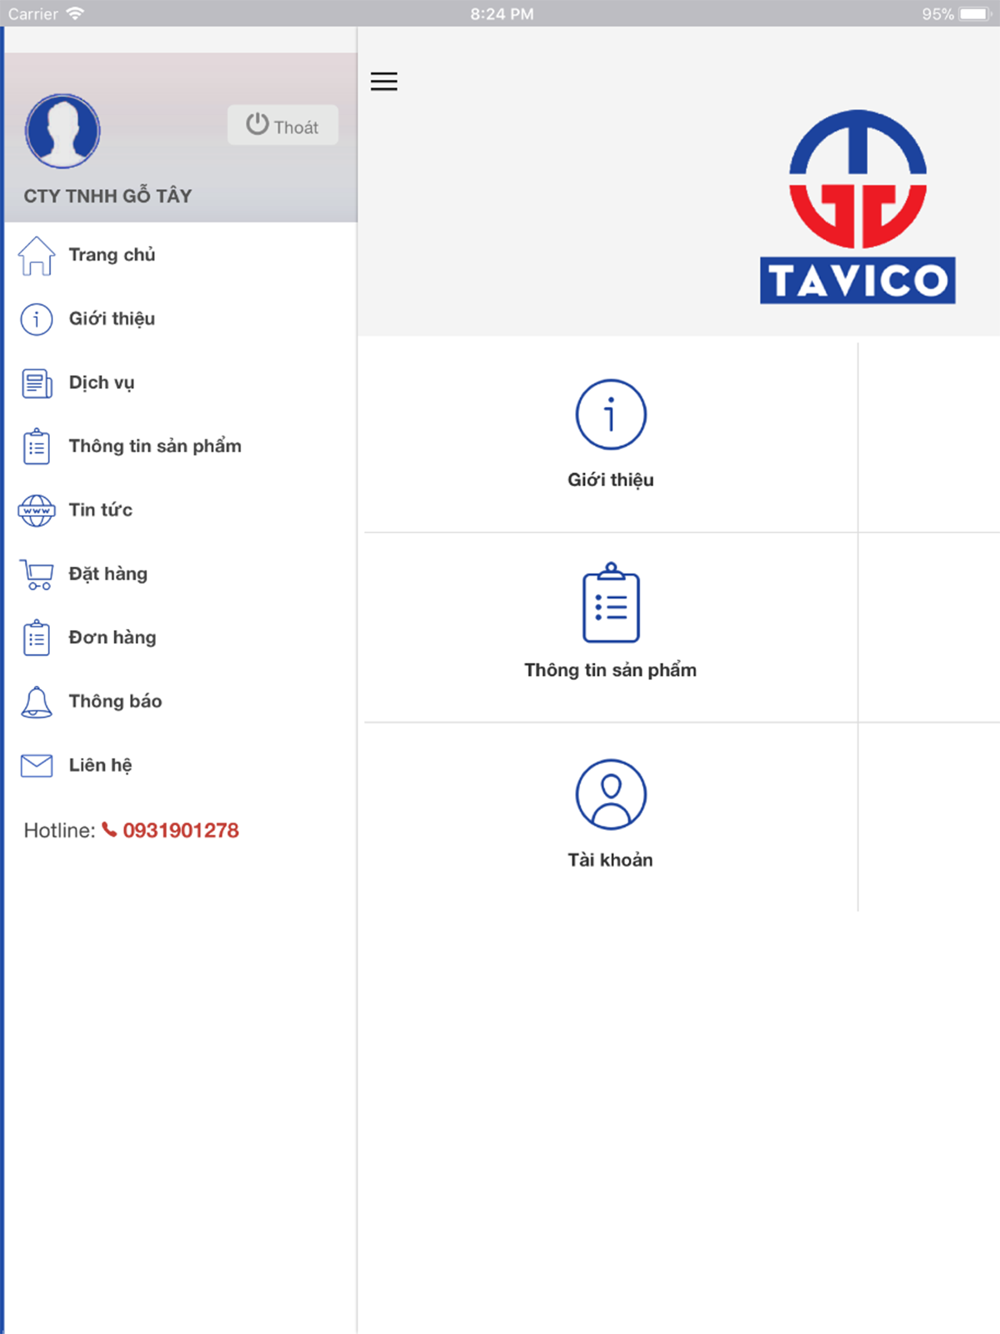This screenshot has width=1000, height=1334.
Task: Open Đơn hàng clipboard icon
Action: (37, 638)
